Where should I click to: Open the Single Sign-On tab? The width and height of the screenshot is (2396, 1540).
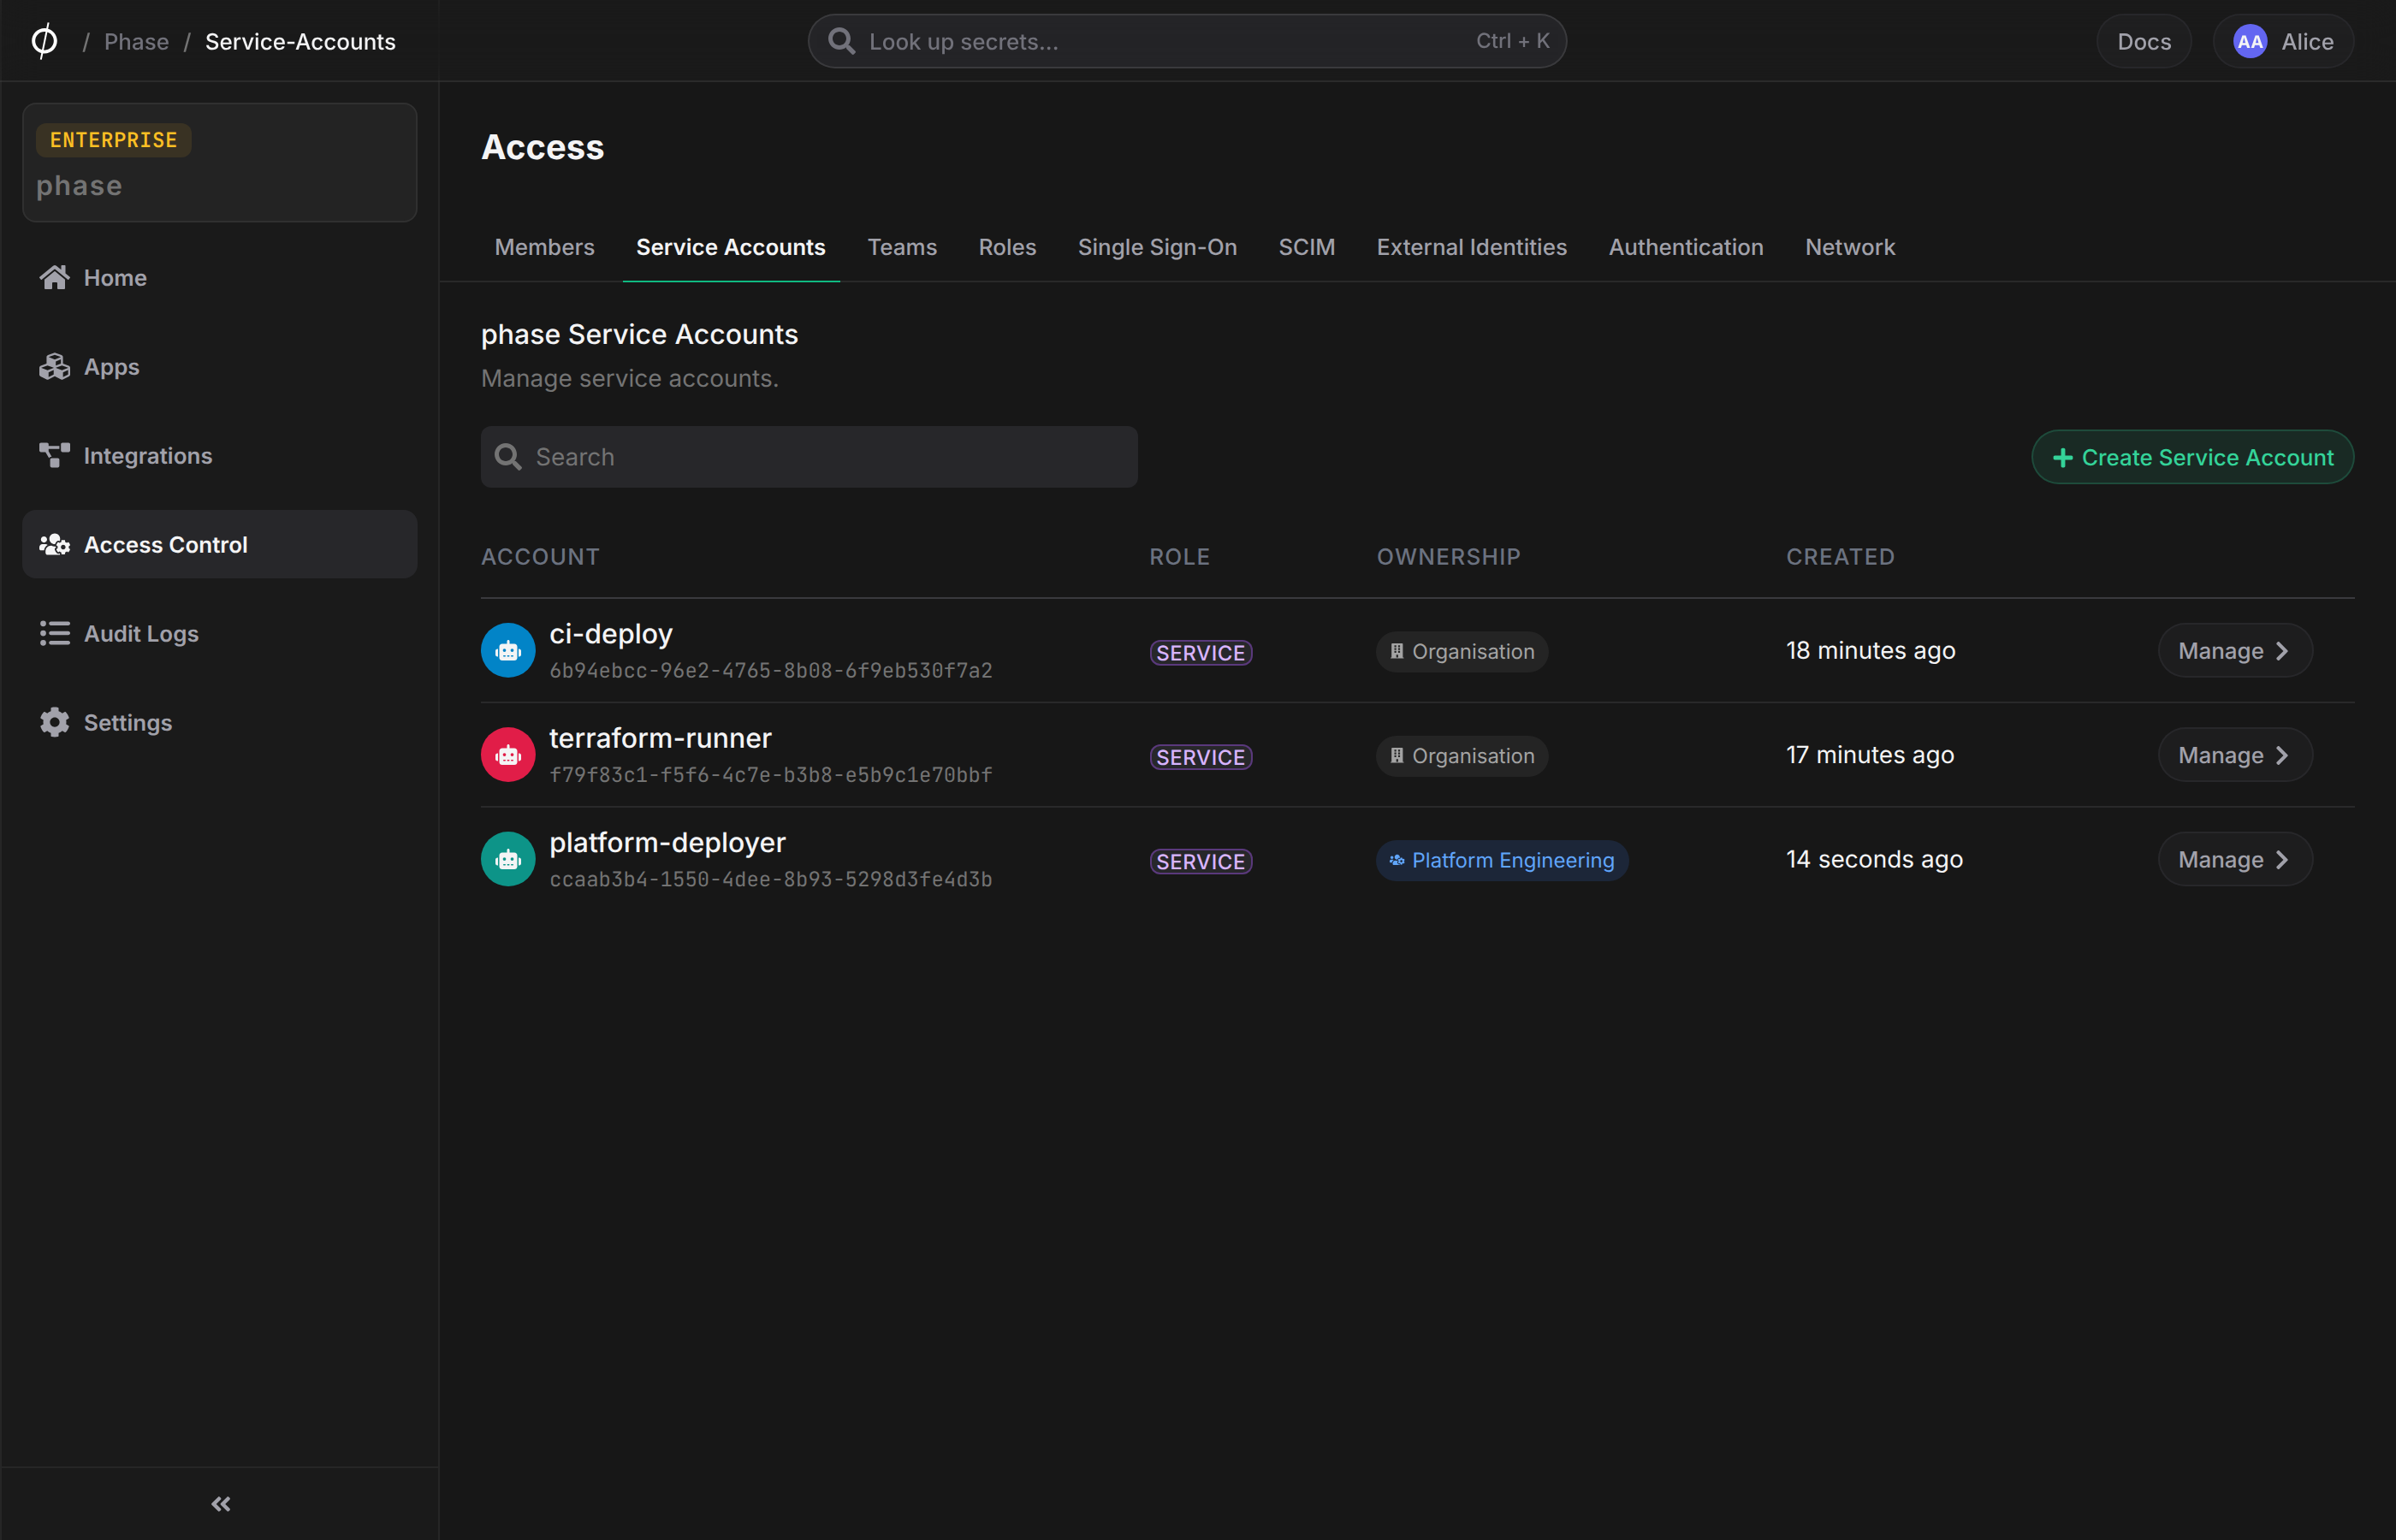(1157, 247)
